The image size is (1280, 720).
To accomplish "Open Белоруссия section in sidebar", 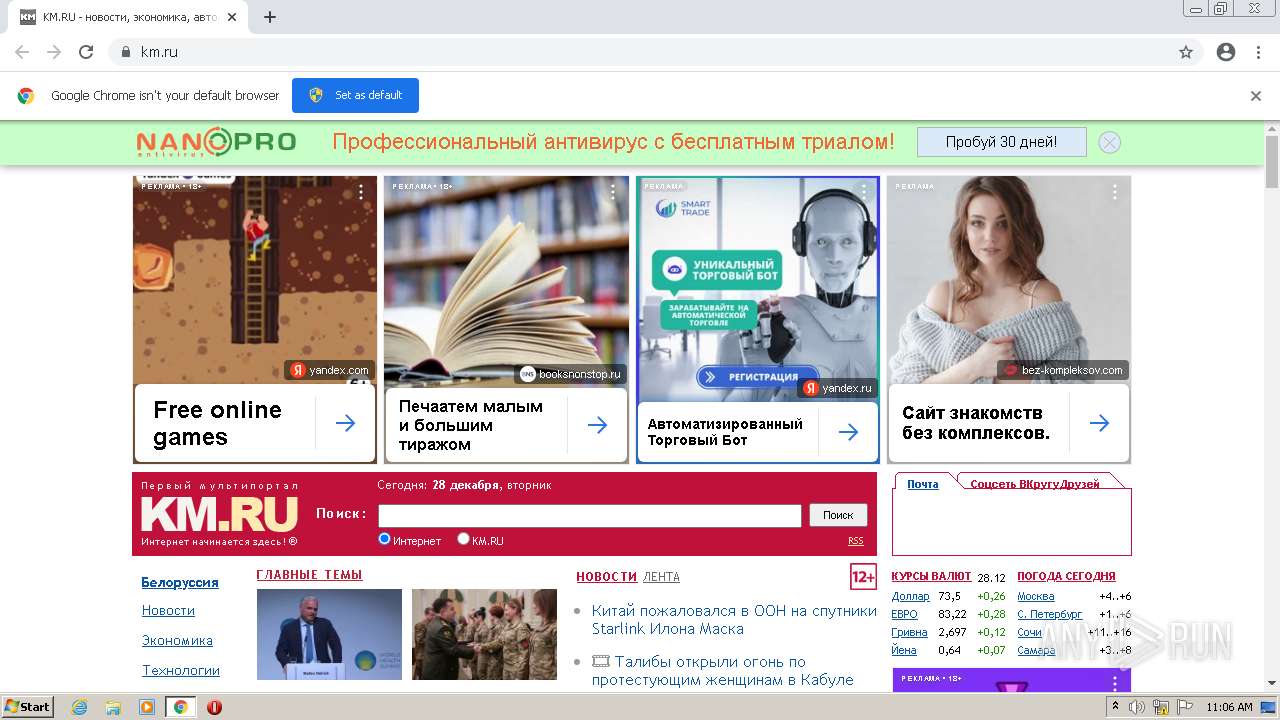I will point(180,582).
